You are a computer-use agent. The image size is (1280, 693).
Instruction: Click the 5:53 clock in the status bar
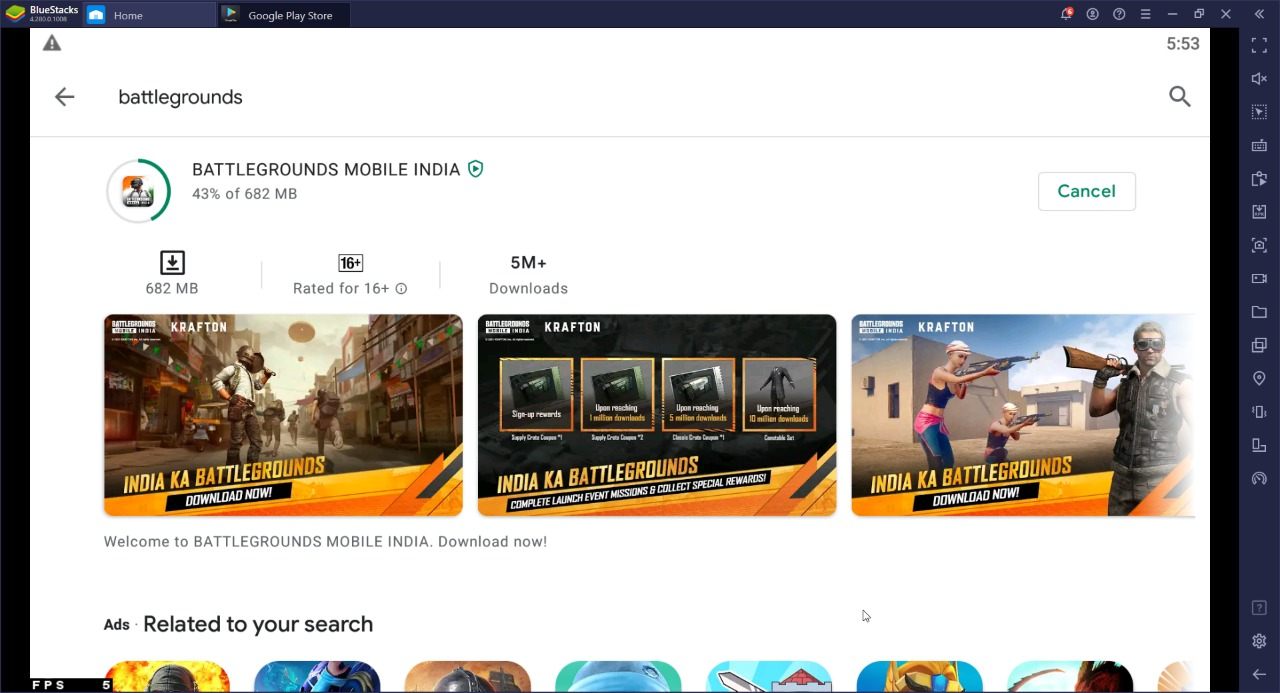(1183, 44)
